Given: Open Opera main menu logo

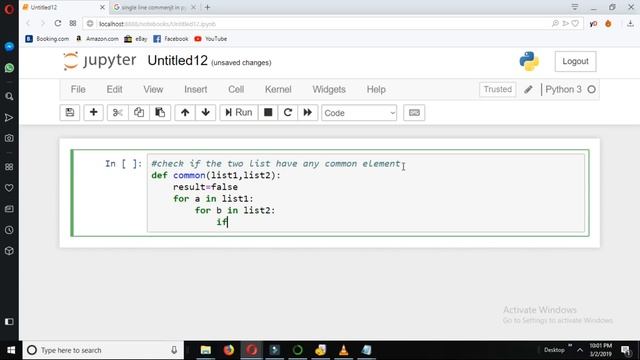Looking at the screenshot, I should tap(9, 8).
